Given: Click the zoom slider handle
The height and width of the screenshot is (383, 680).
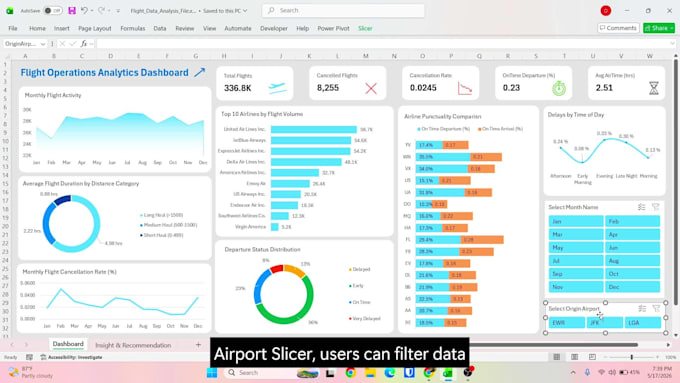Looking at the screenshot, I should pyautogui.click(x=631, y=357).
